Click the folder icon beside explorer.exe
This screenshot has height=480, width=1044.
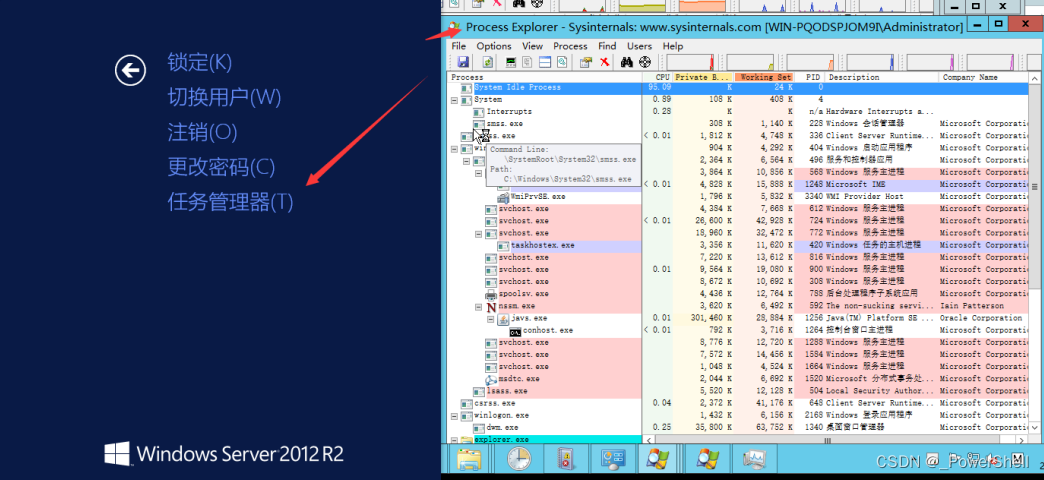tap(466, 440)
